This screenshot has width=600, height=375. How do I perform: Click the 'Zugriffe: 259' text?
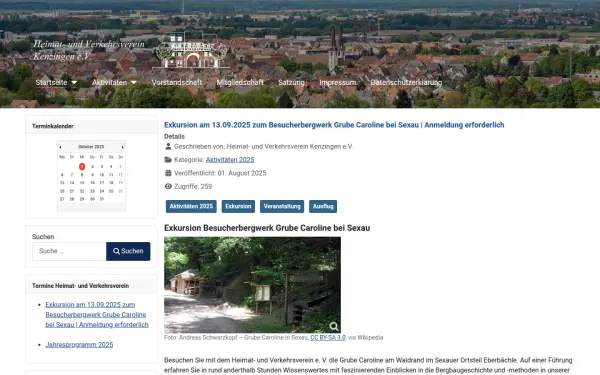(x=193, y=186)
